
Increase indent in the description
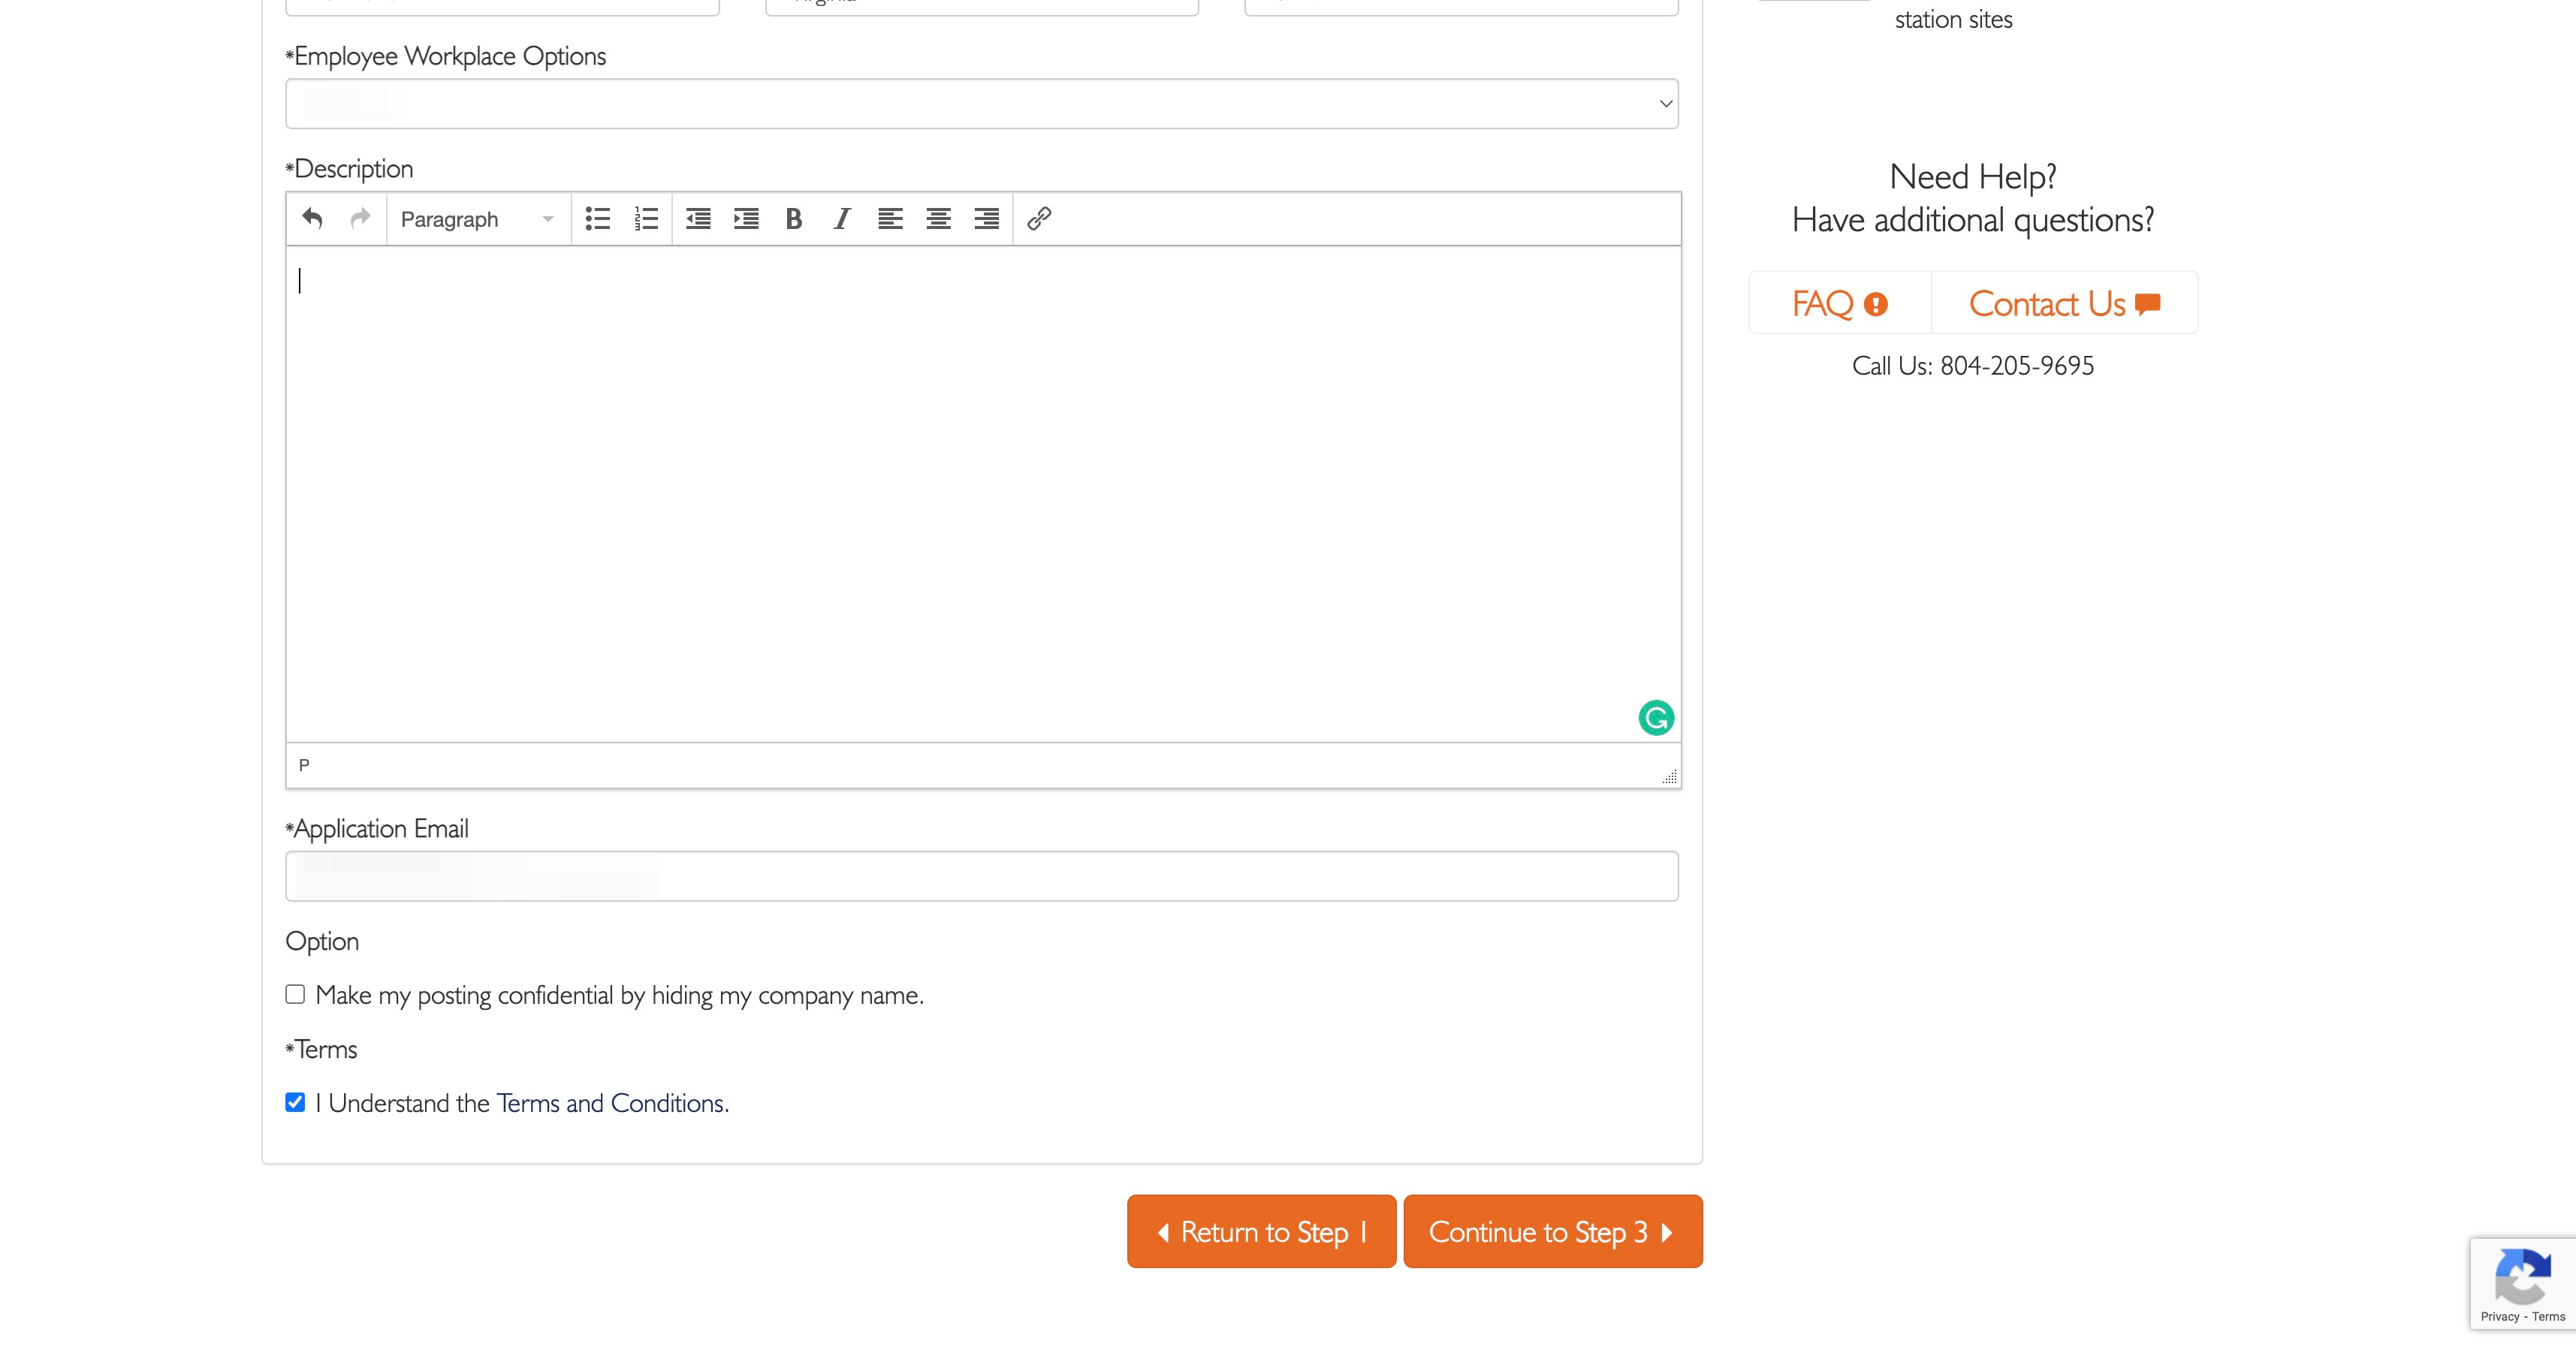(746, 219)
